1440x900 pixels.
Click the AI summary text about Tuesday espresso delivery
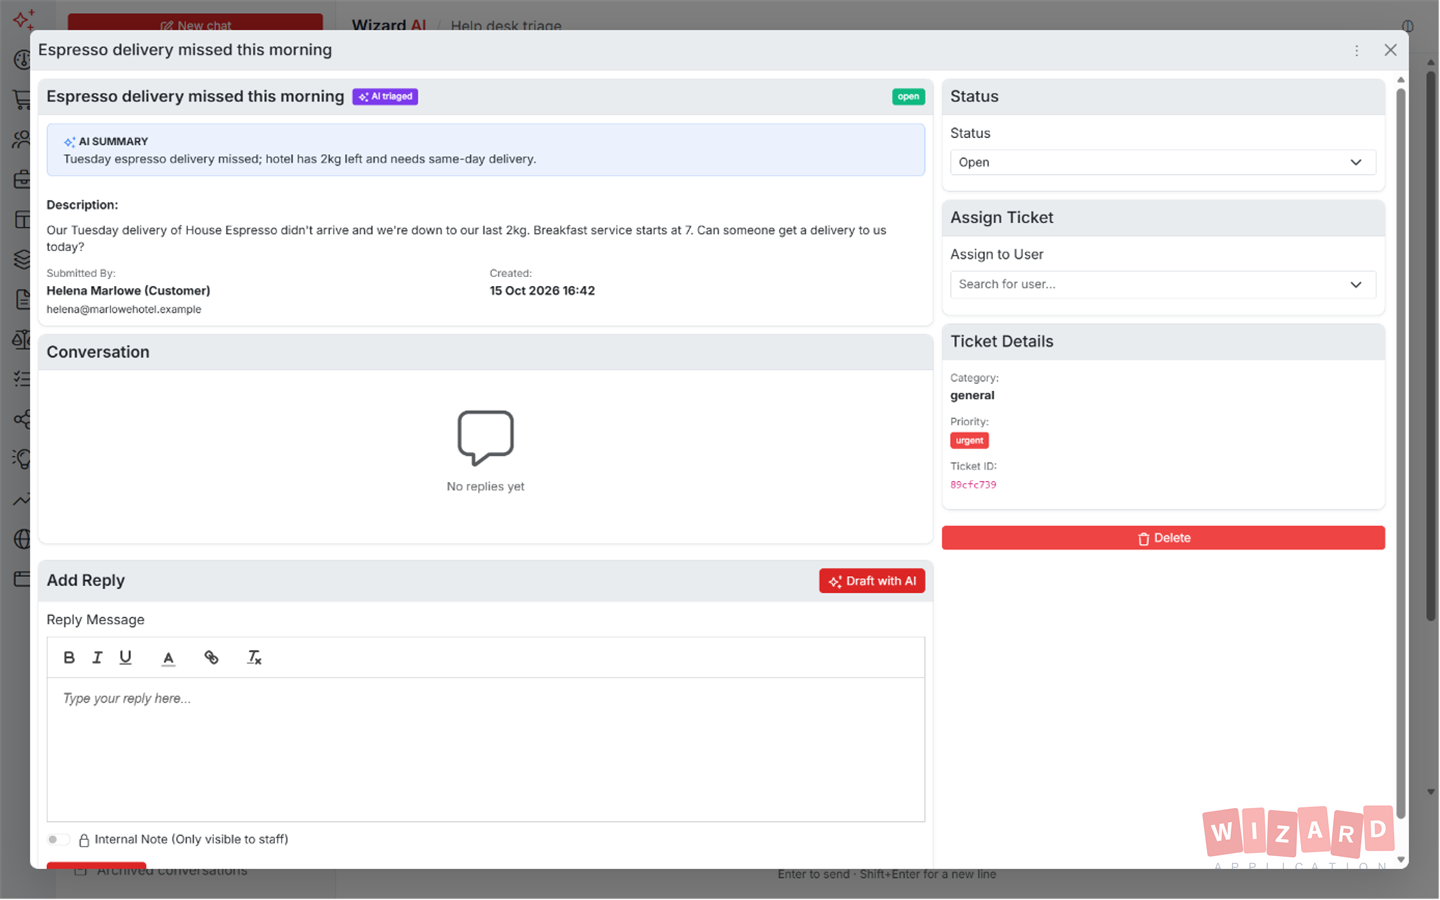point(300,159)
